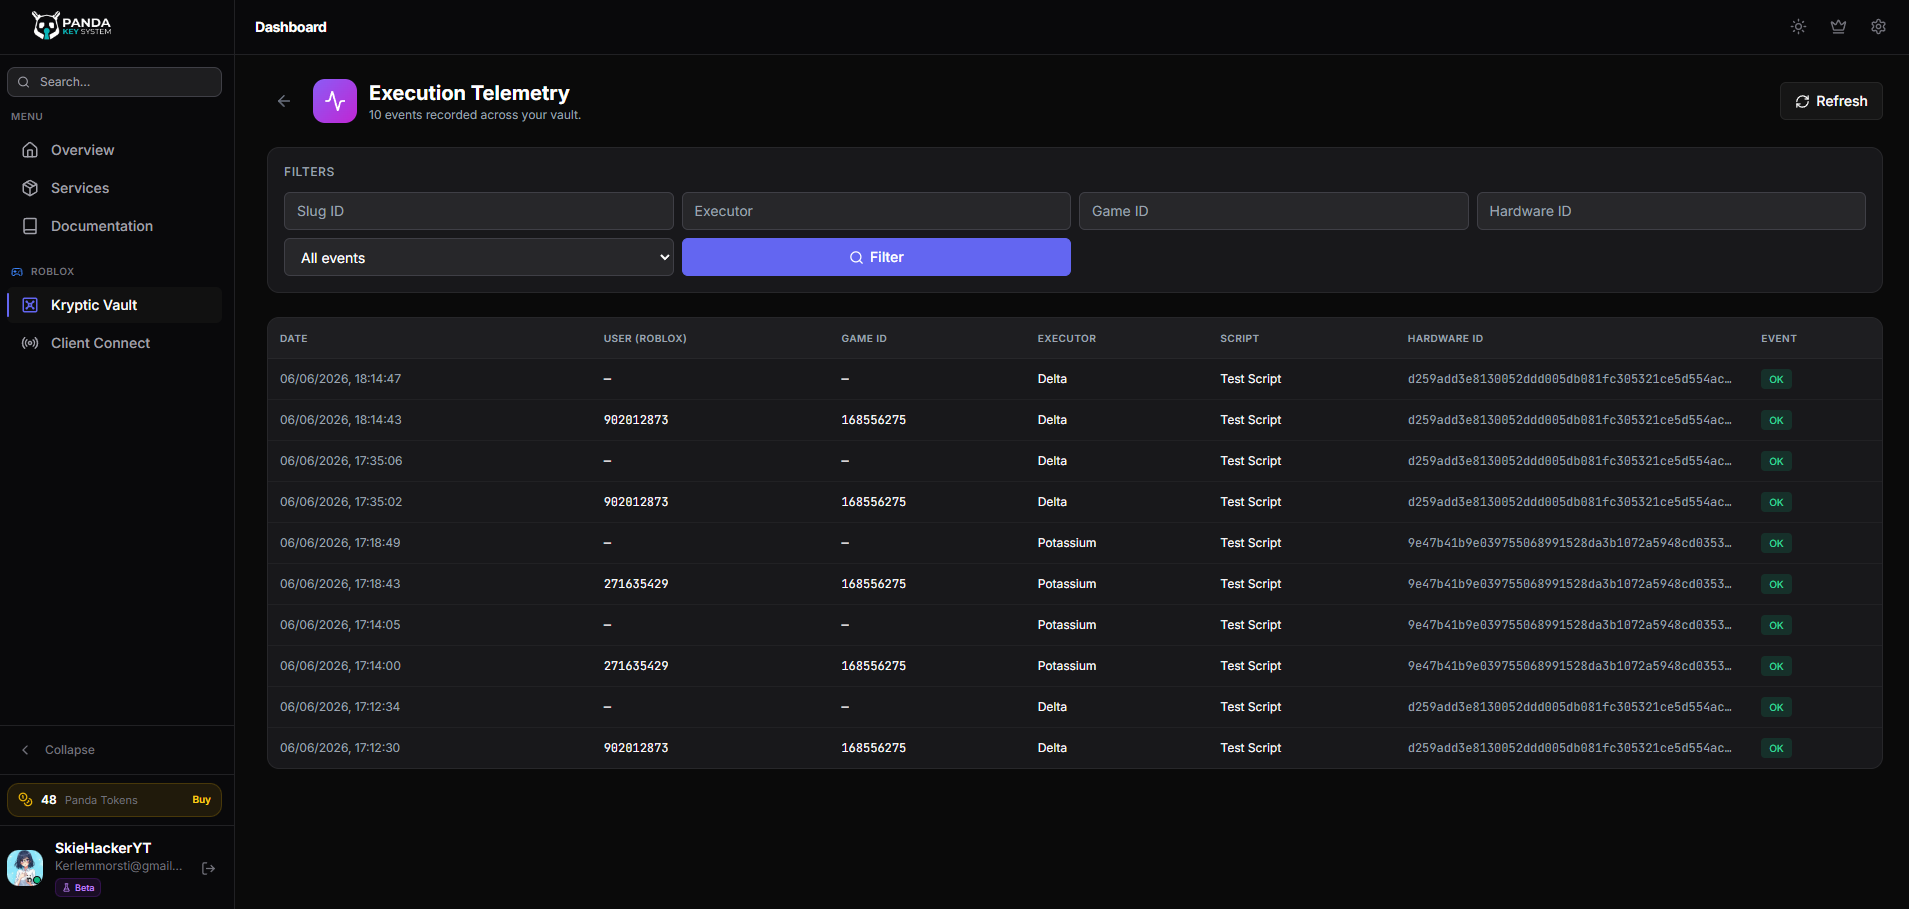Go back using the left arrow
The width and height of the screenshot is (1909, 909).
click(x=284, y=101)
